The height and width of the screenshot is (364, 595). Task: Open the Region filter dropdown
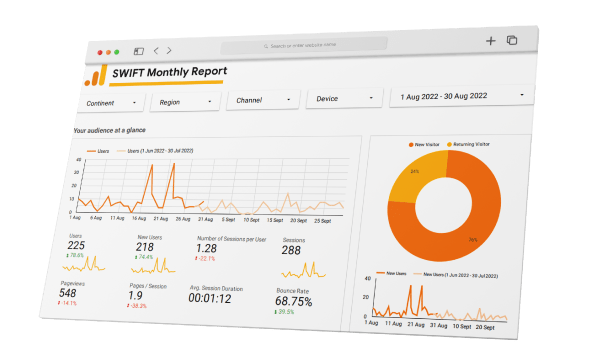(x=185, y=102)
